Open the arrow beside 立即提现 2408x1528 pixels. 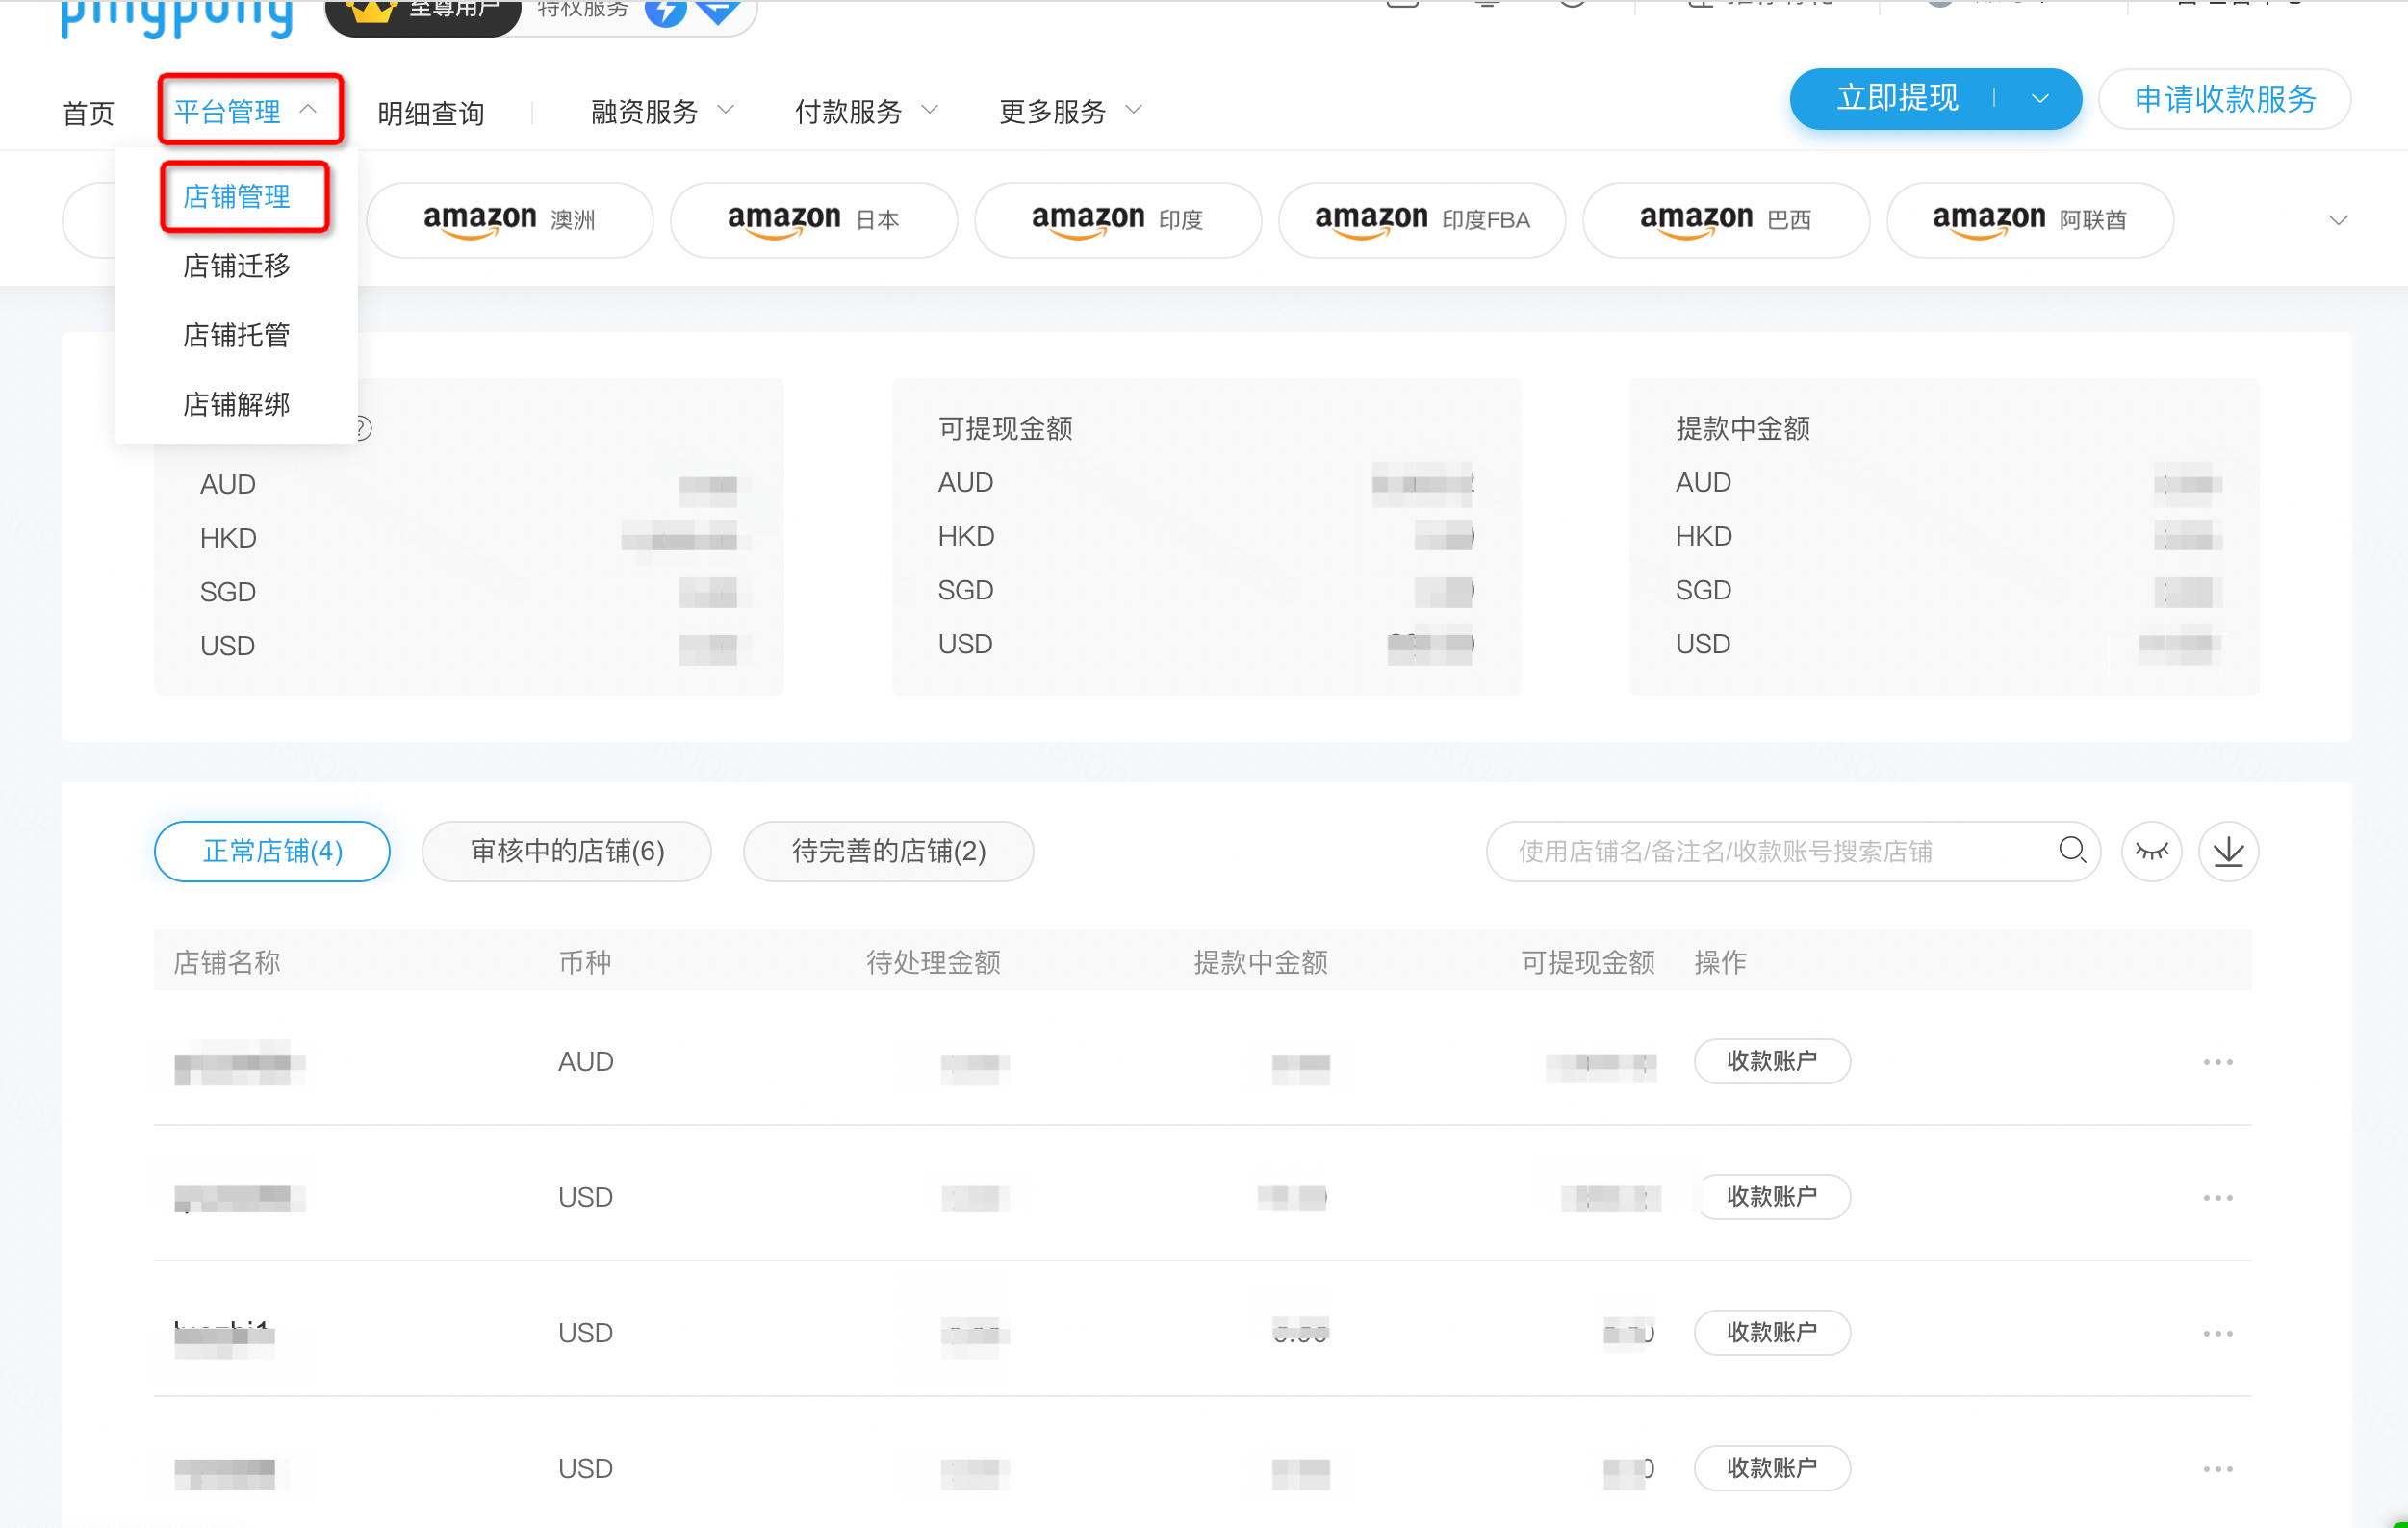(x=2040, y=98)
